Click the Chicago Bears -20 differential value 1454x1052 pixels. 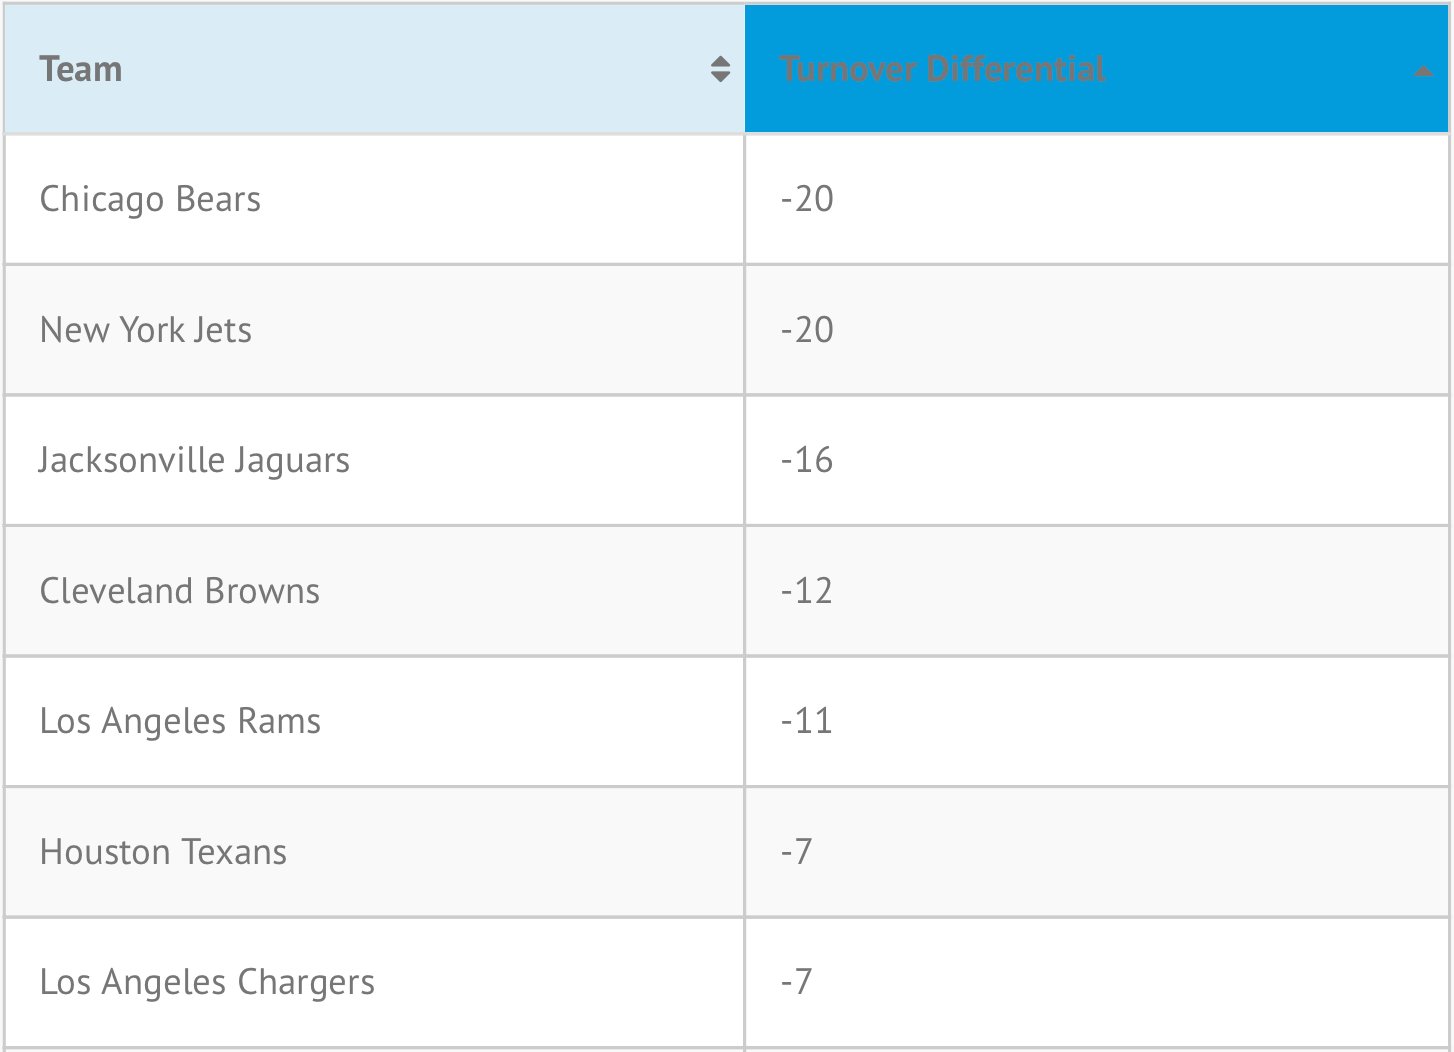tap(807, 199)
